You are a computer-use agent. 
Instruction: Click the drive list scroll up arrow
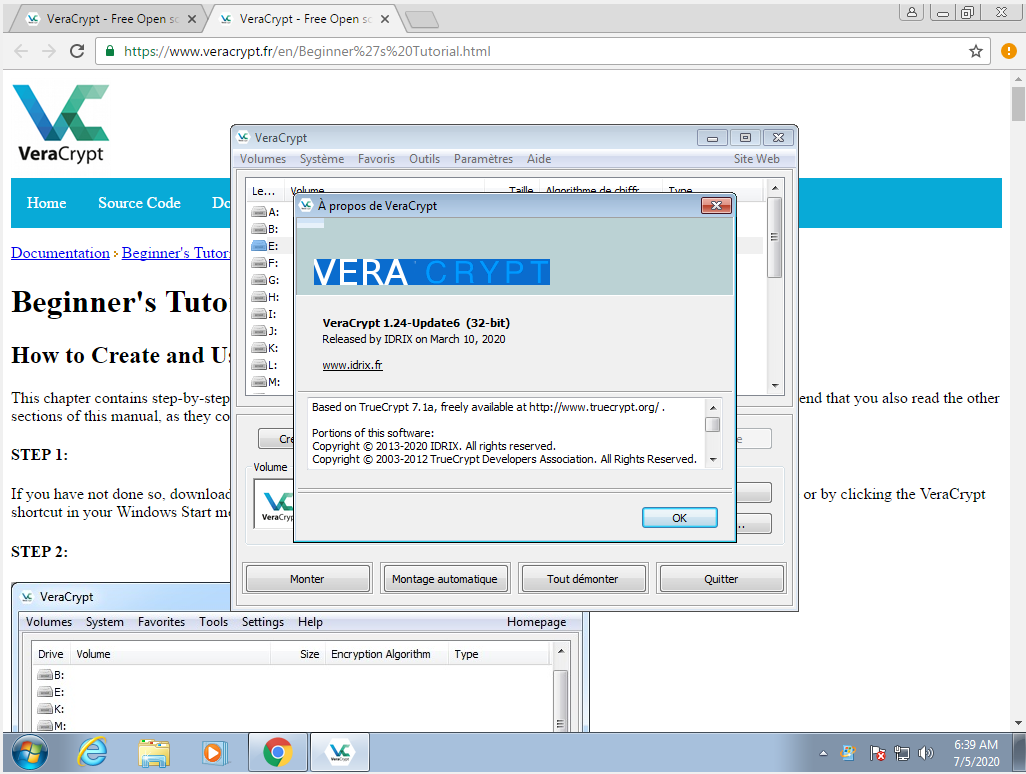tap(775, 188)
